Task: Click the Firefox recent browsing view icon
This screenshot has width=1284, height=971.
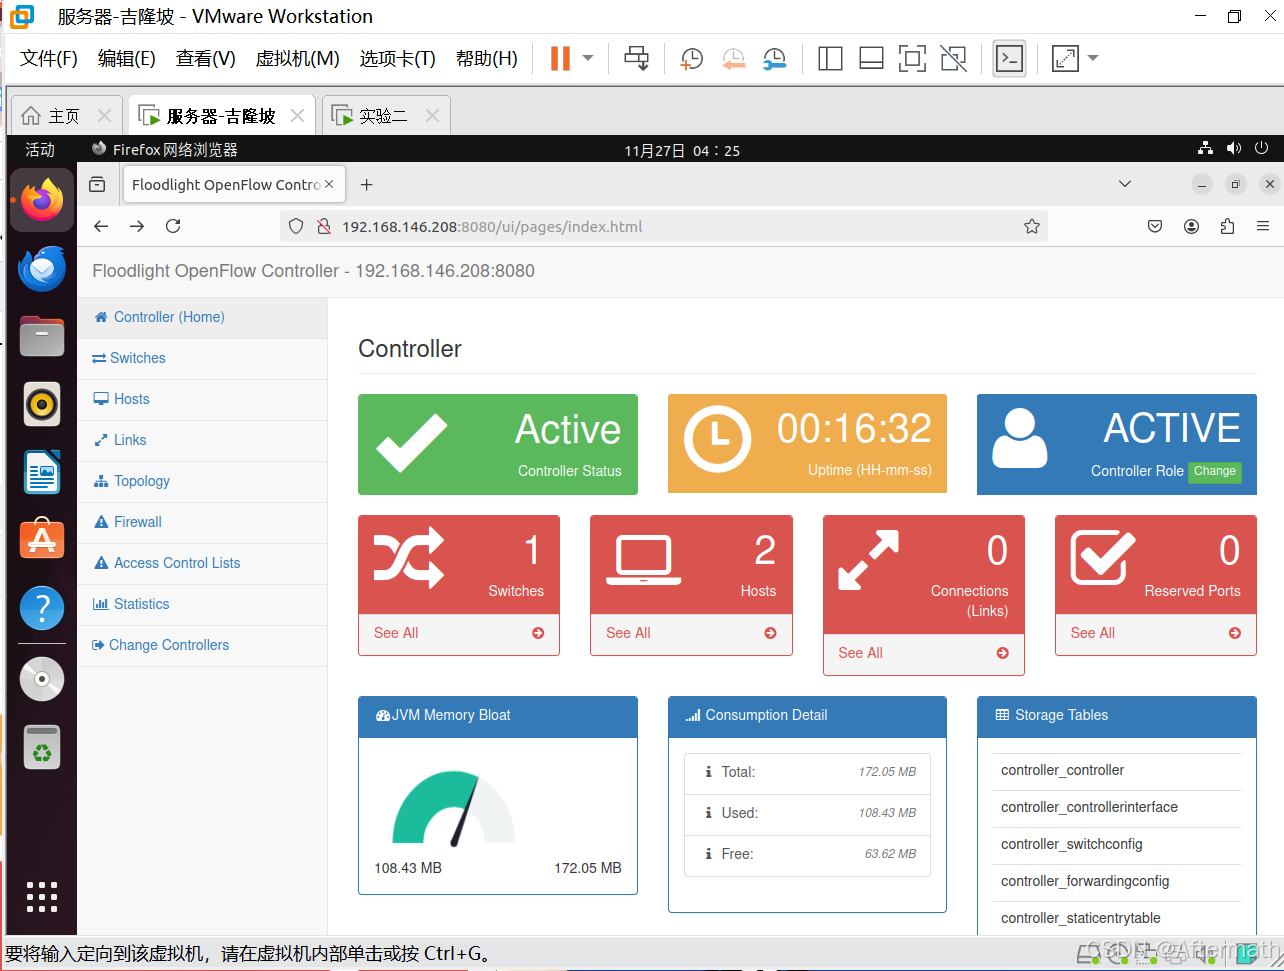Action: pyautogui.click(x=97, y=185)
